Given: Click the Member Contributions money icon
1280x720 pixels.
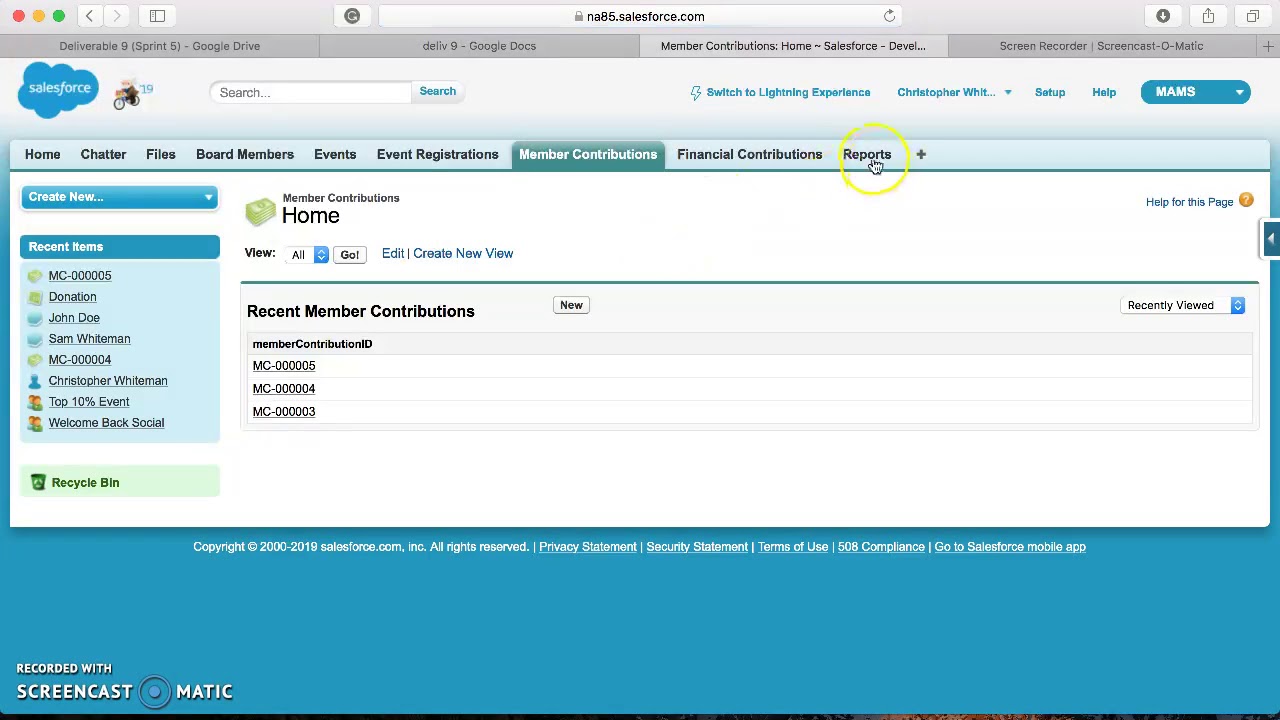Looking at the screenshot, I should click(x=261, y=210).
